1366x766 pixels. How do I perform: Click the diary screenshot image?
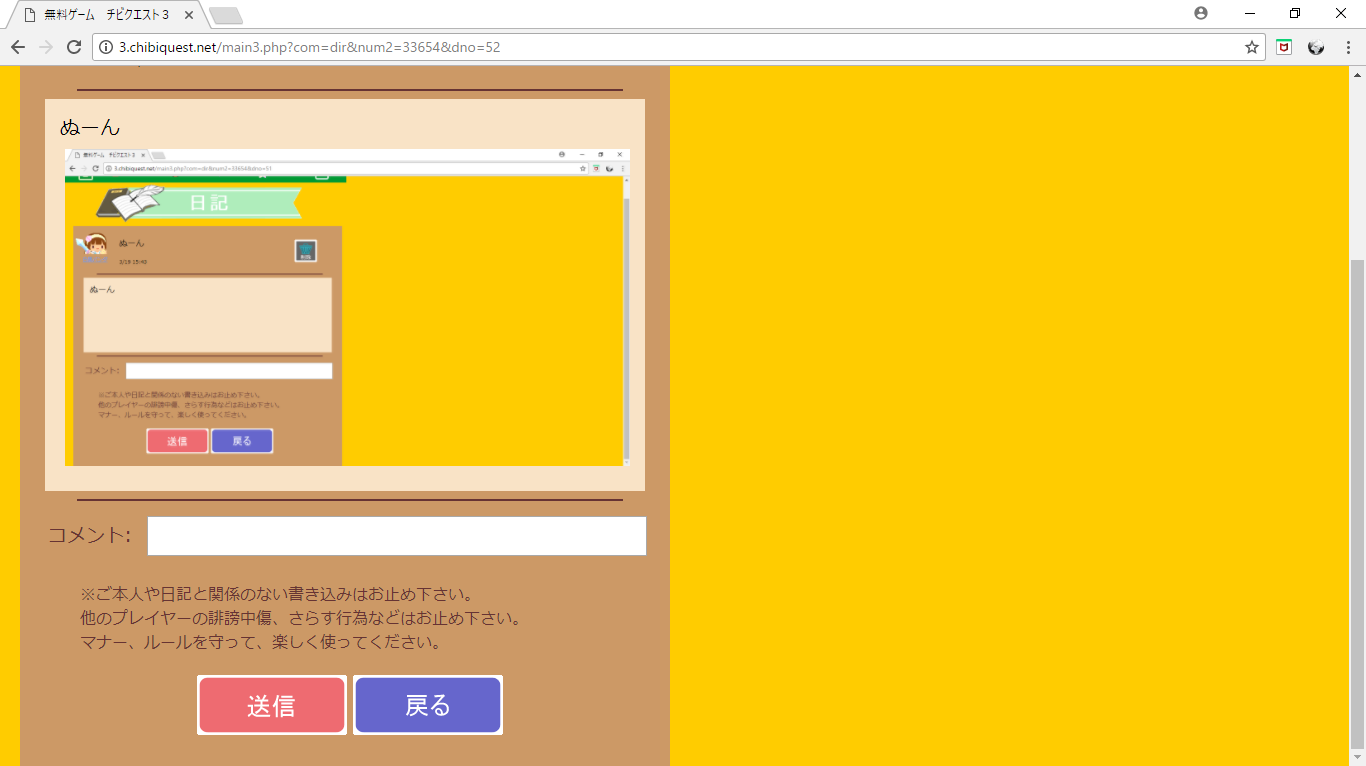347,307
